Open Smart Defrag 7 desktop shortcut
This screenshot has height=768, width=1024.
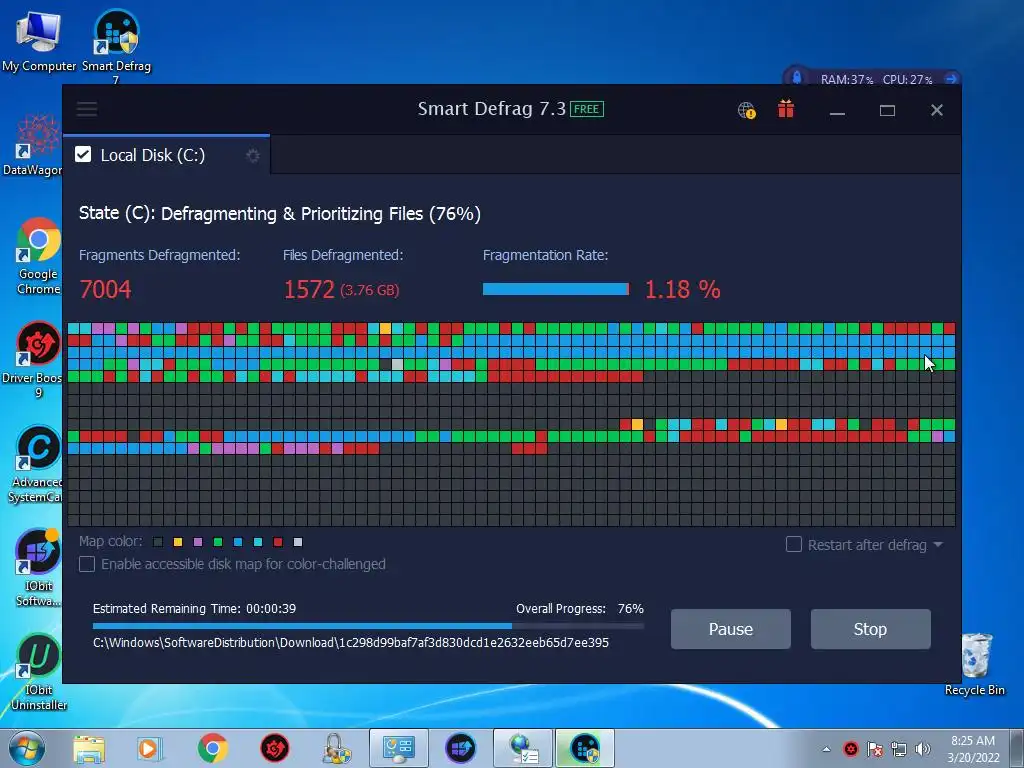click(x=116, y=44)
